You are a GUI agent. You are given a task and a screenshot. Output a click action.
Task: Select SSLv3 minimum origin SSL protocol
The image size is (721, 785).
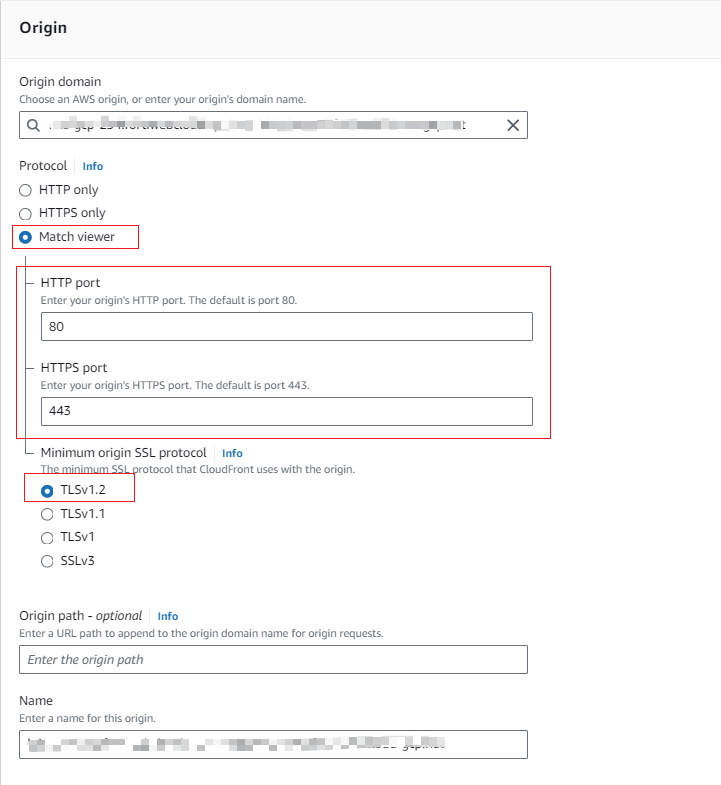tap(47, 562)
